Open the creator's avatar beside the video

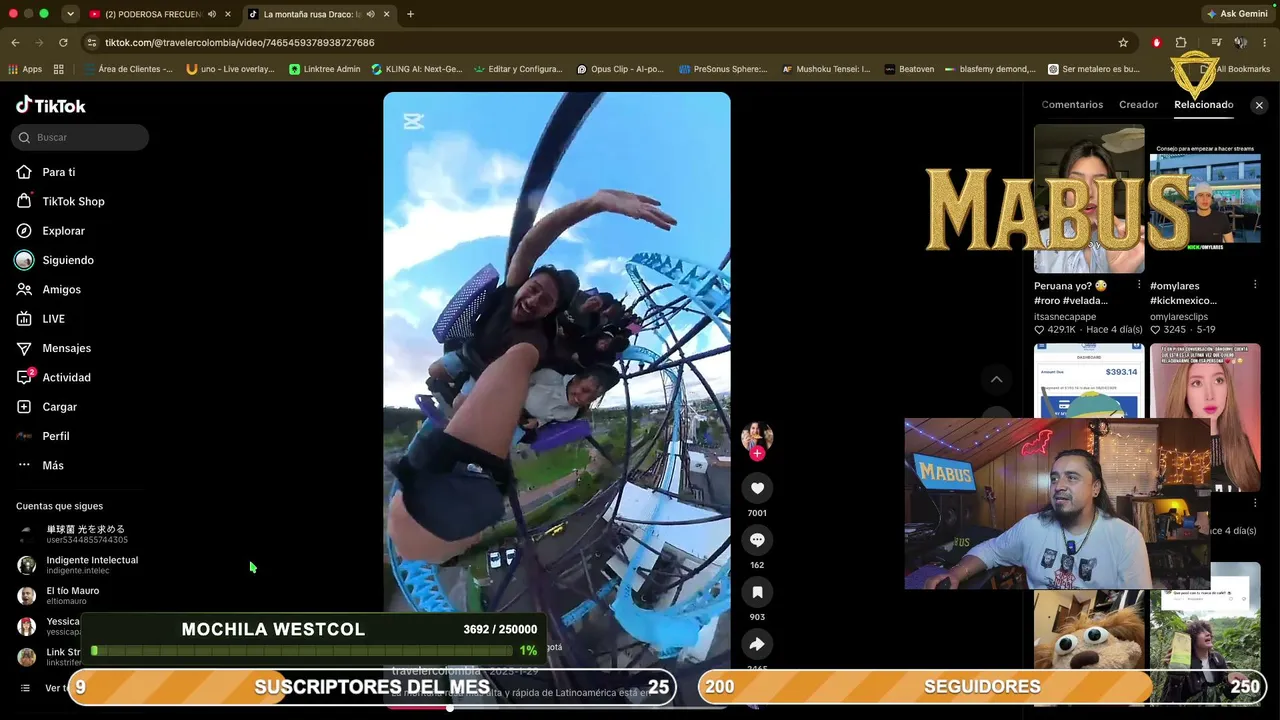(x=757, y=436)
